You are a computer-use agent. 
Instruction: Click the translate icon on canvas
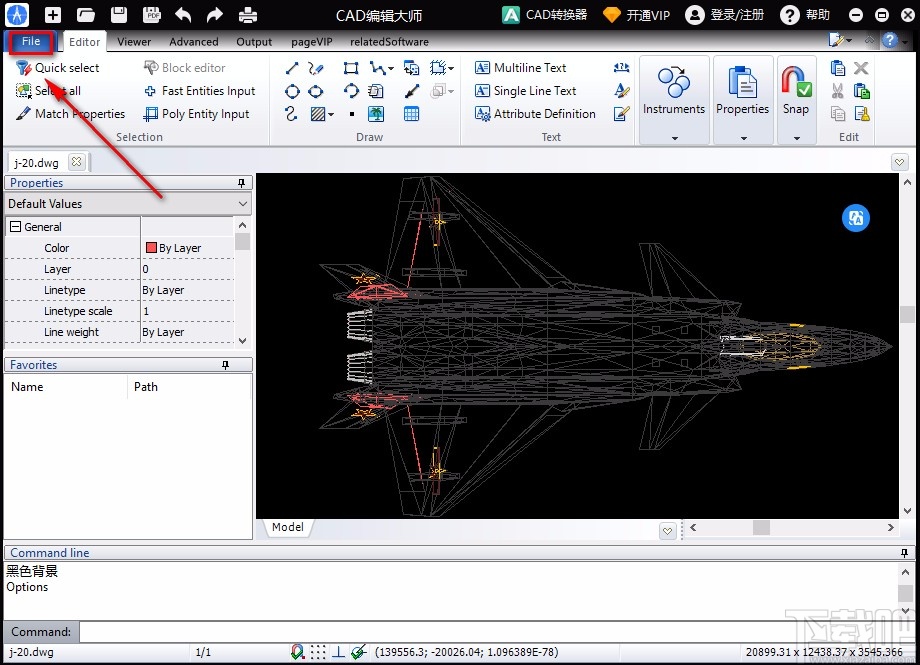(x=856, y=218)
